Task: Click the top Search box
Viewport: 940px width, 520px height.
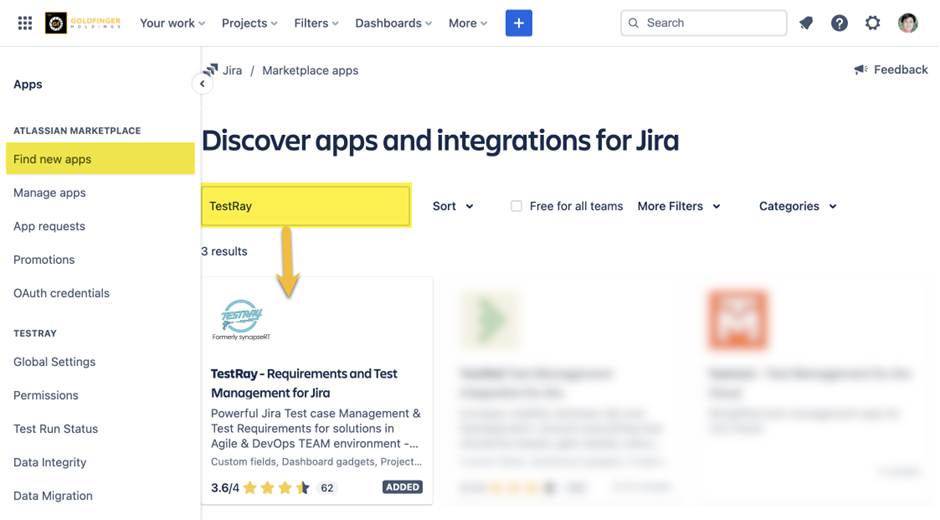Action: pos(703,23)
